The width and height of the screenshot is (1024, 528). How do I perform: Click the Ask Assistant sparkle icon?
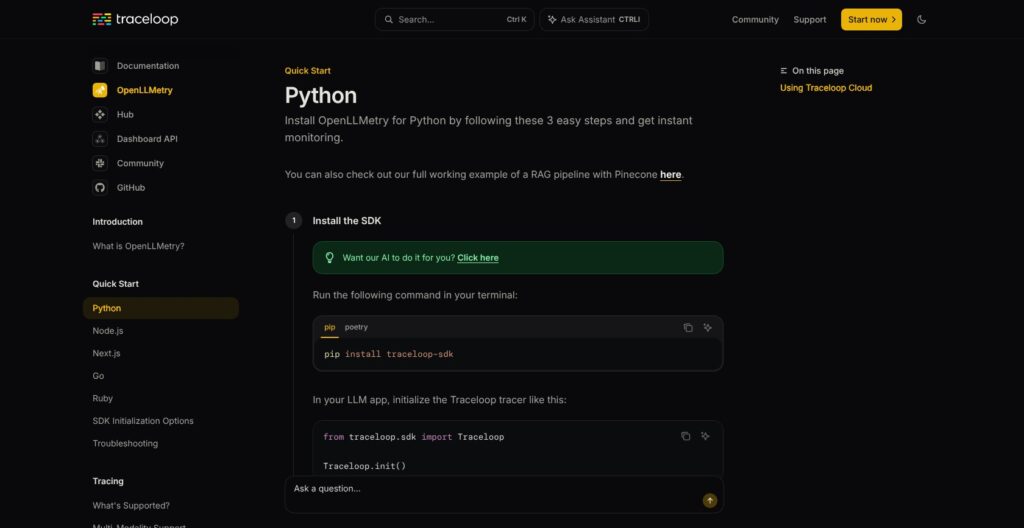(x=552, y=20)
